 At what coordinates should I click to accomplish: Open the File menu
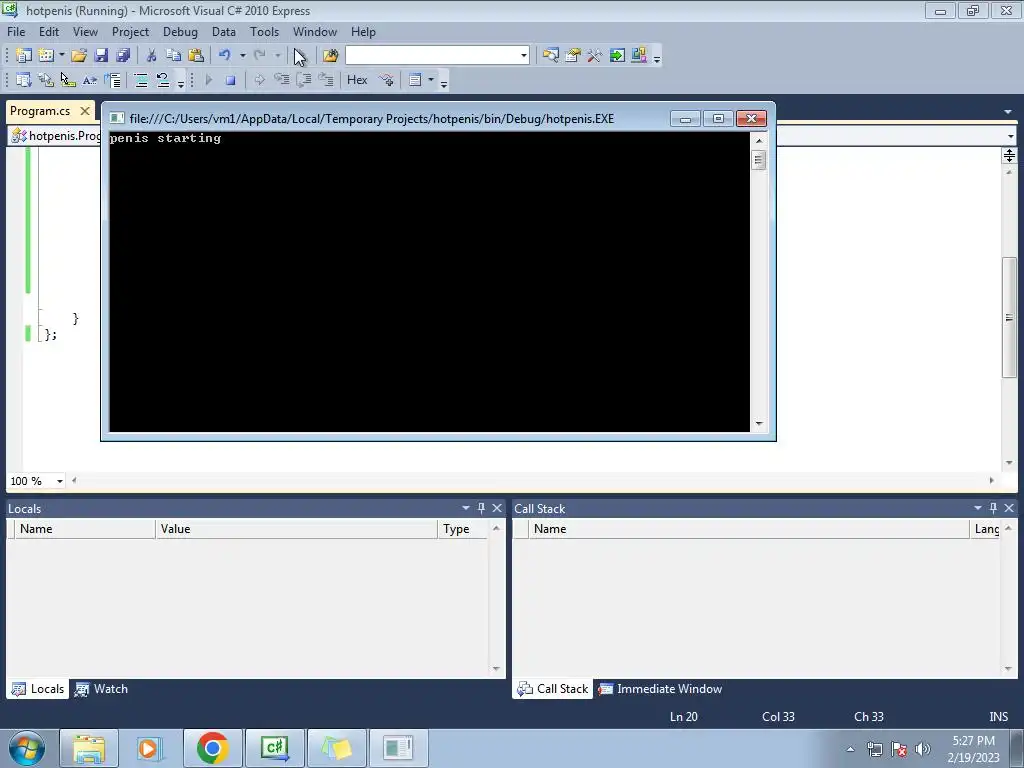pos(16,31)
